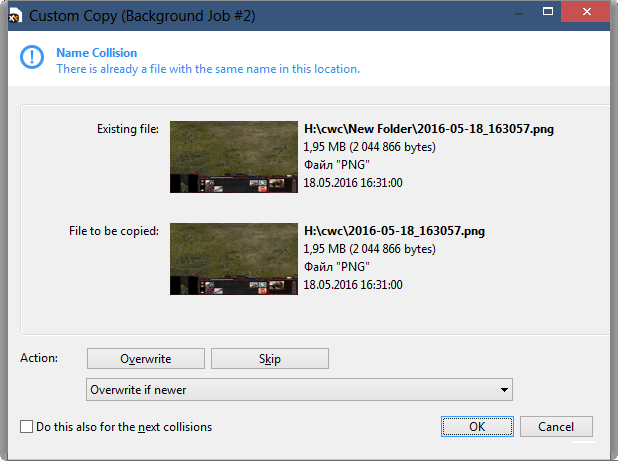Click the 'next collisions' checkbox label text

124,427
